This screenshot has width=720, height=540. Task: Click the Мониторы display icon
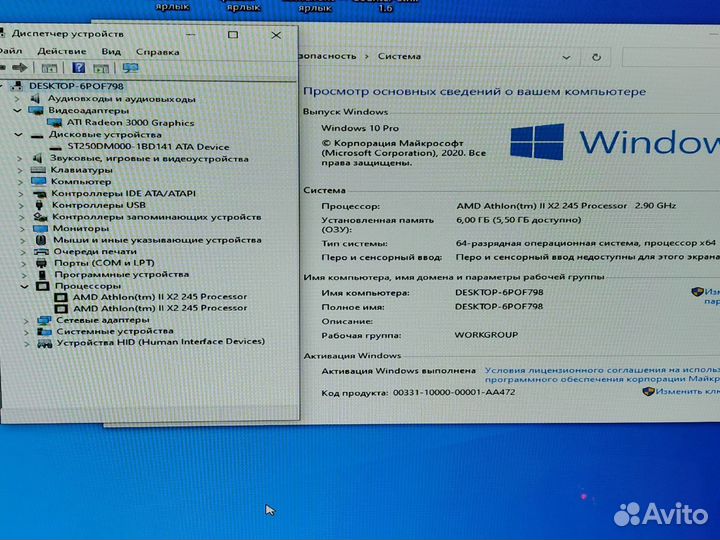[40, 228]
